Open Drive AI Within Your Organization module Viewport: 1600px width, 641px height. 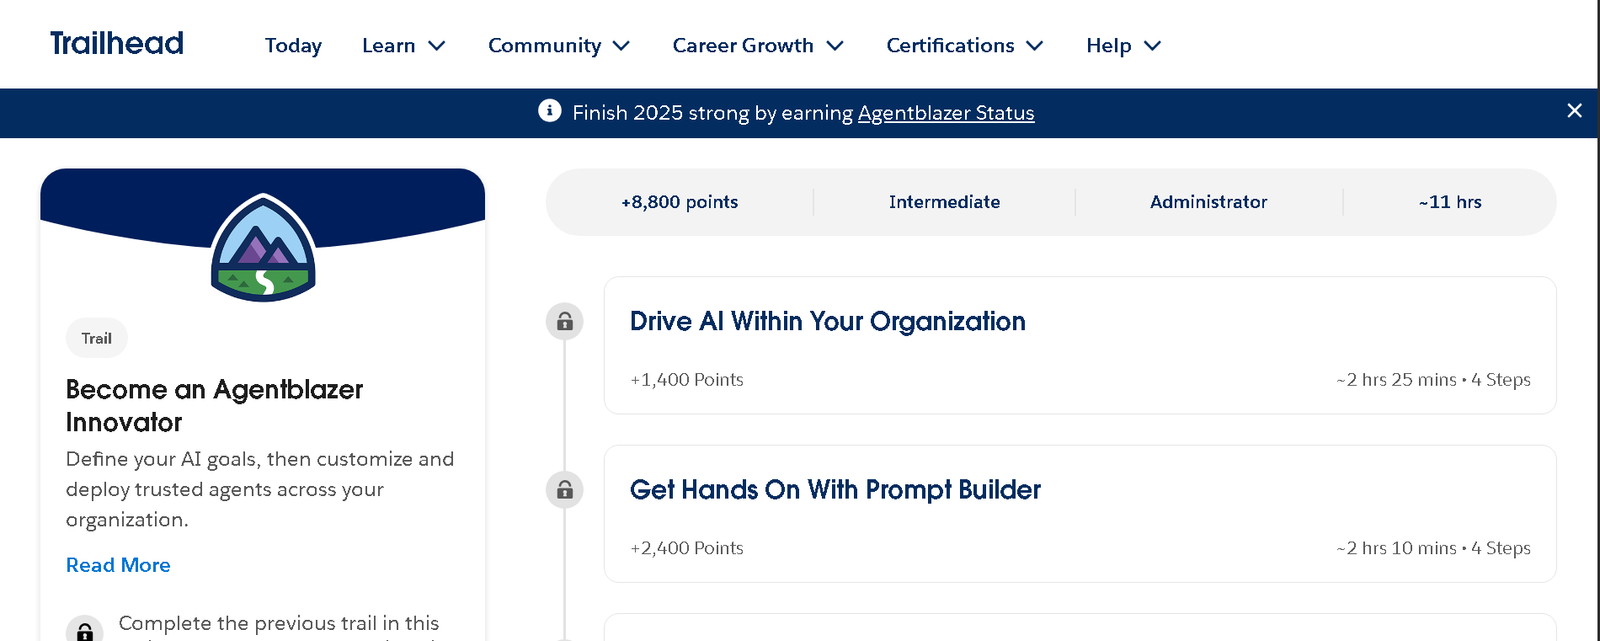827,321
